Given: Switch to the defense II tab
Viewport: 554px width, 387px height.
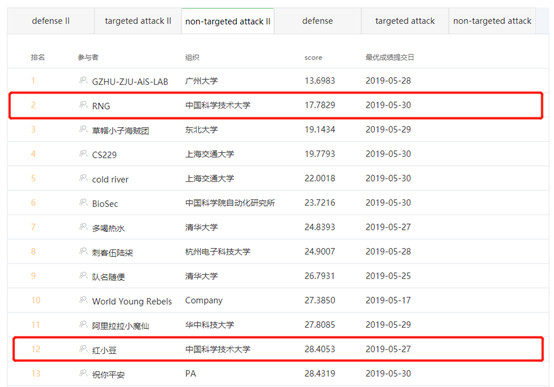Looking at the screenshot, I should tap(51, 21).
